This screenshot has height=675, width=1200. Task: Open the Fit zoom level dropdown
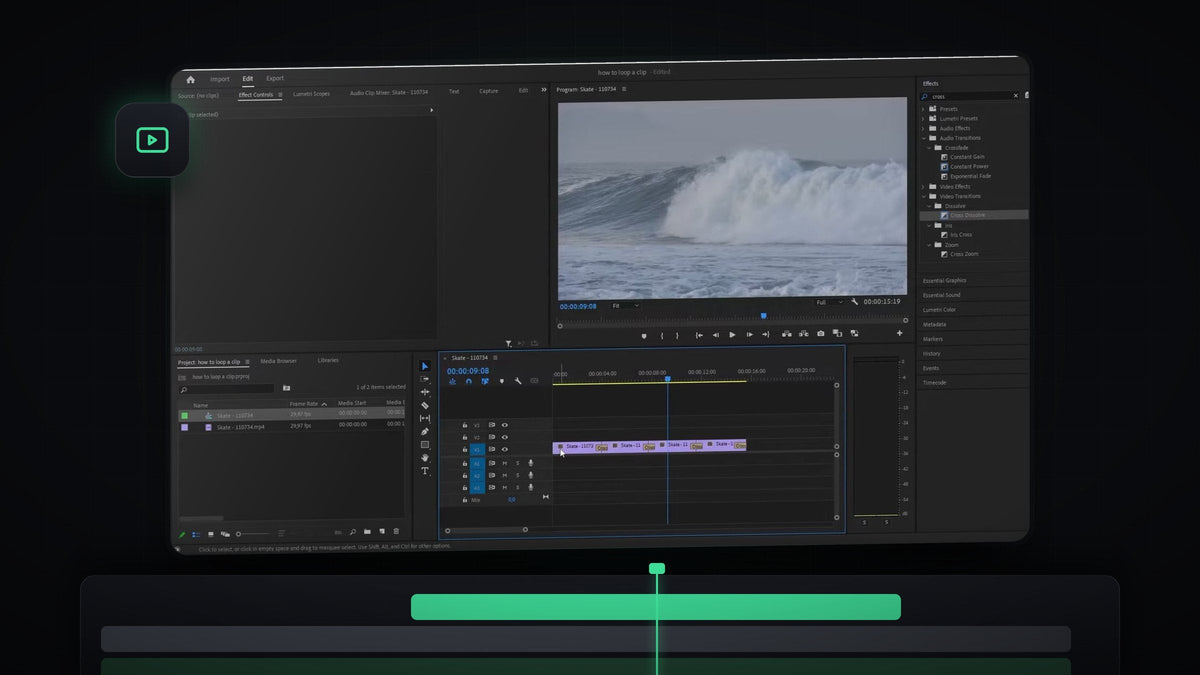[625, 305]
